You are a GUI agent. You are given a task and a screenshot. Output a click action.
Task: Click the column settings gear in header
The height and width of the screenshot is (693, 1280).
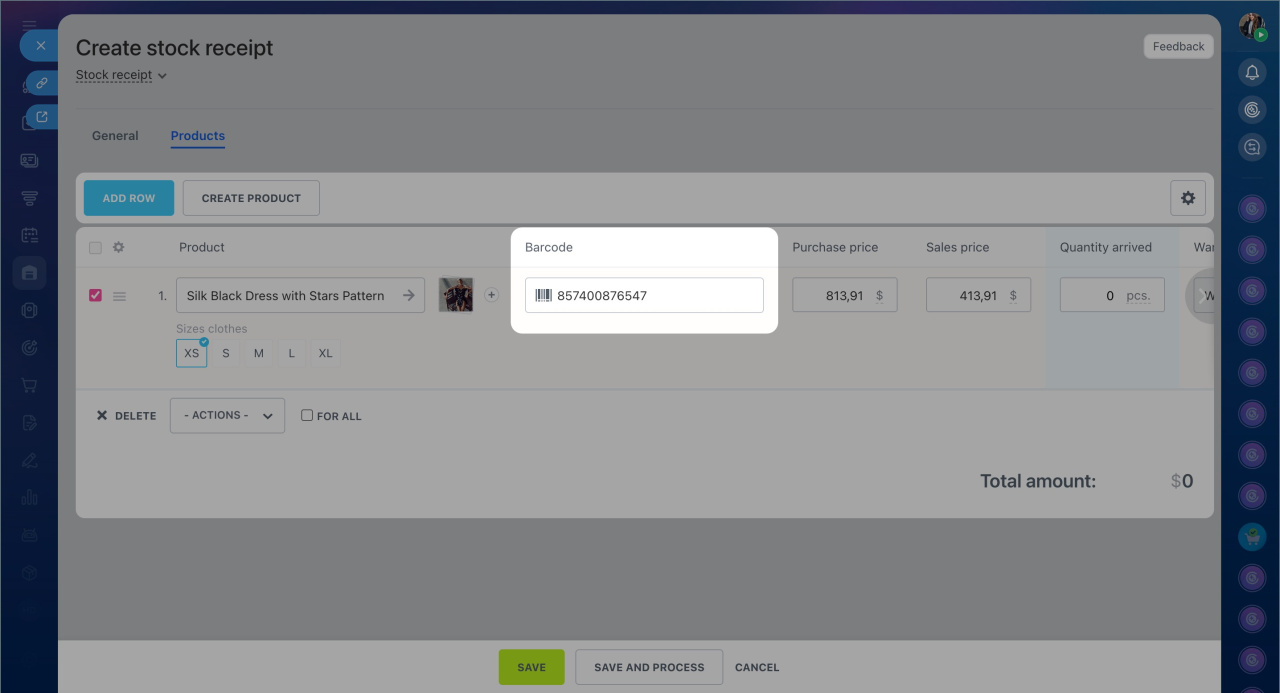[x=118, y=247]
